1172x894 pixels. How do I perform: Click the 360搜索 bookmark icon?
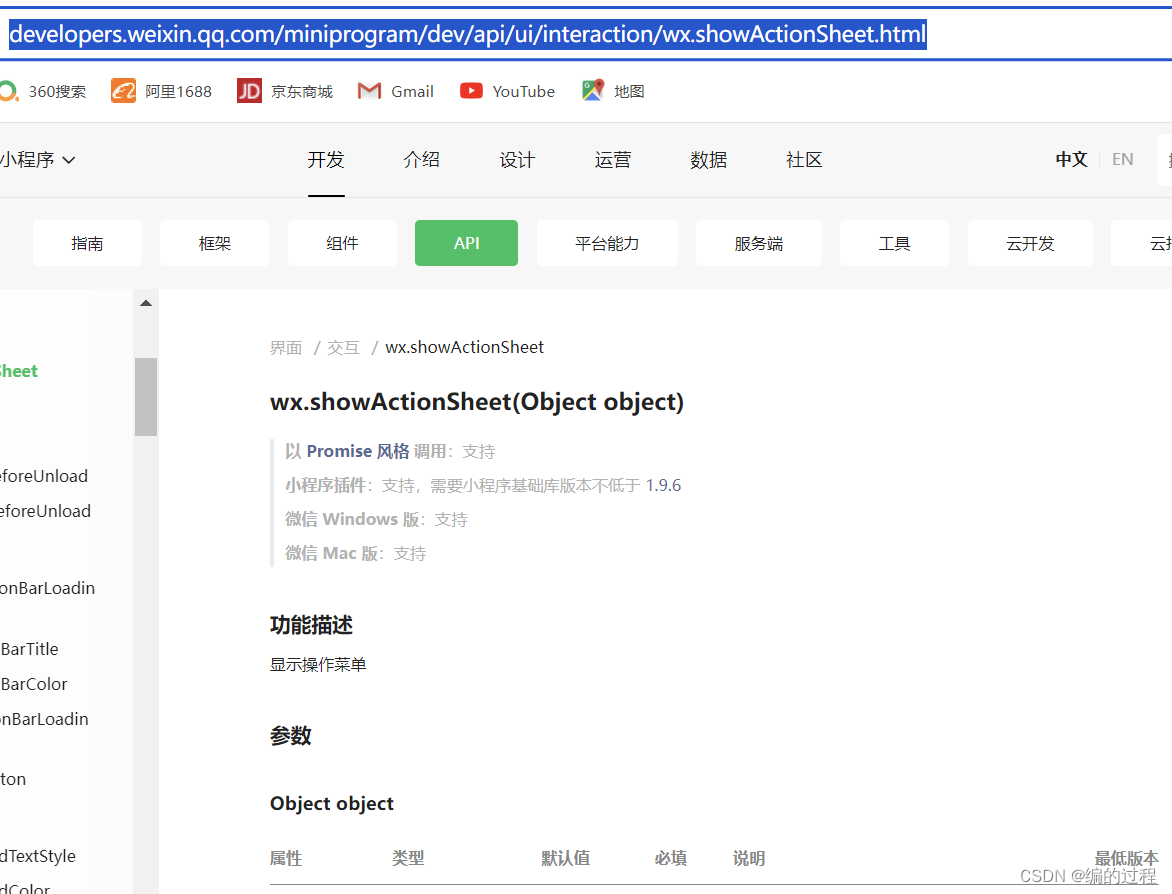click(x=9, y=91)
